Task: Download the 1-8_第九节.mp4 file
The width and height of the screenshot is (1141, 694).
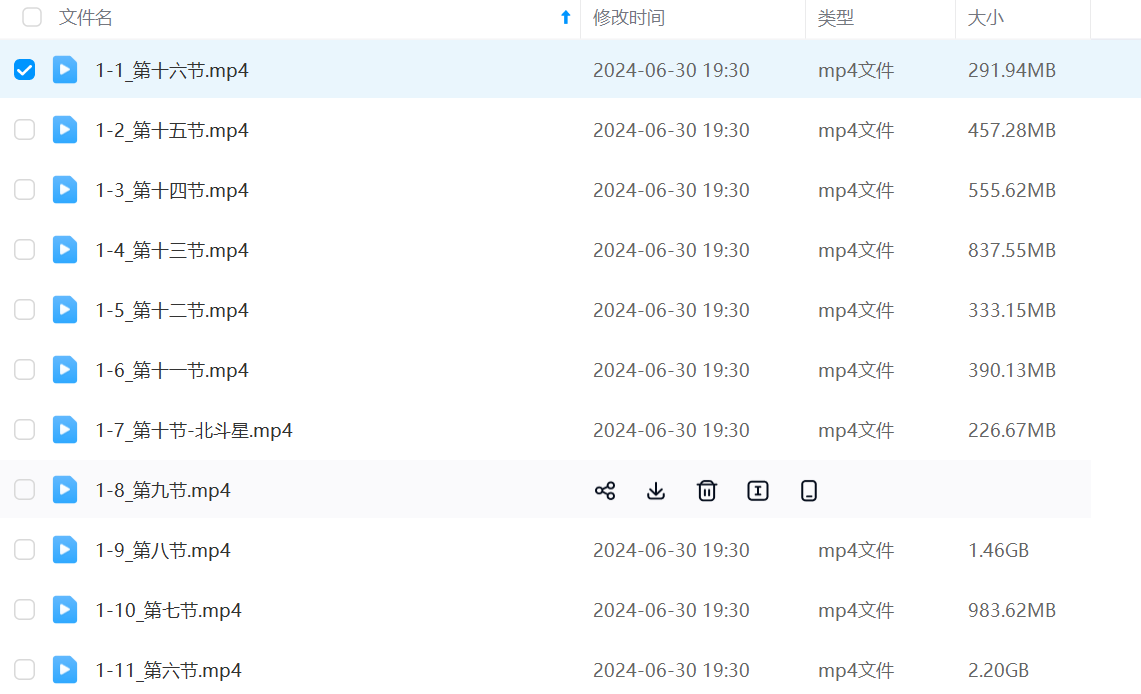Action: click(x=656, y=490)
